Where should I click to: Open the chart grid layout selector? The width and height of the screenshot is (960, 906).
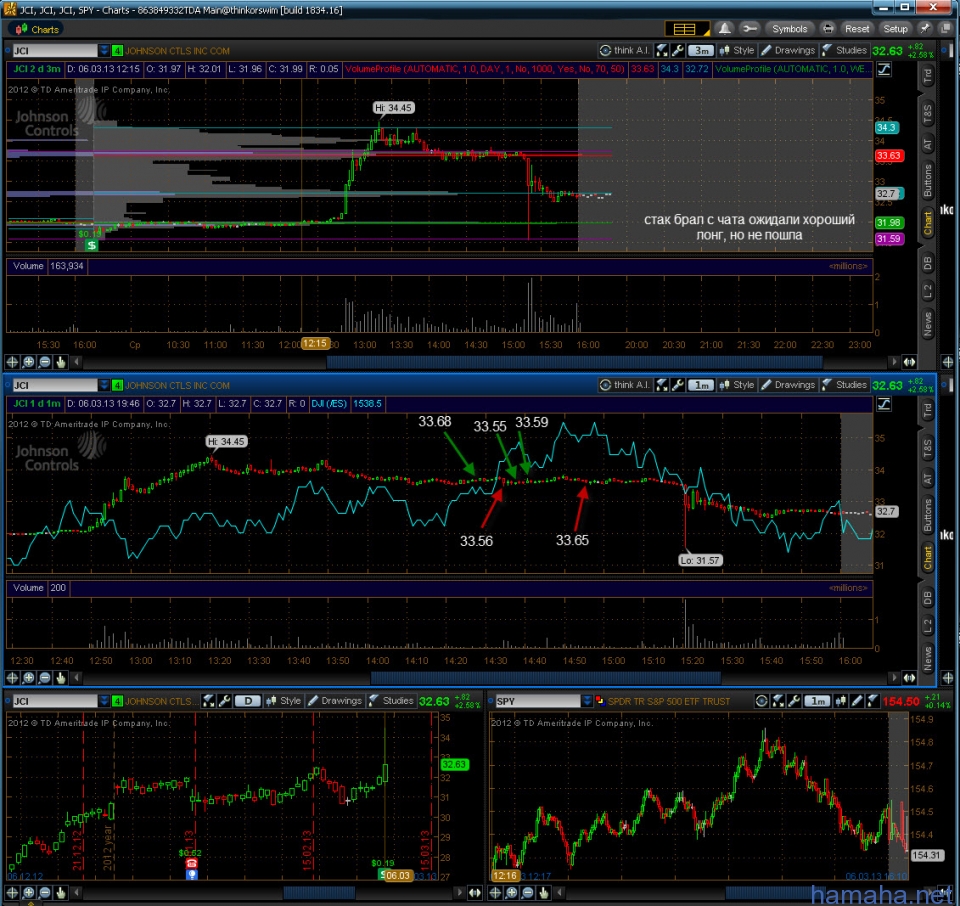tap(686, 29)
